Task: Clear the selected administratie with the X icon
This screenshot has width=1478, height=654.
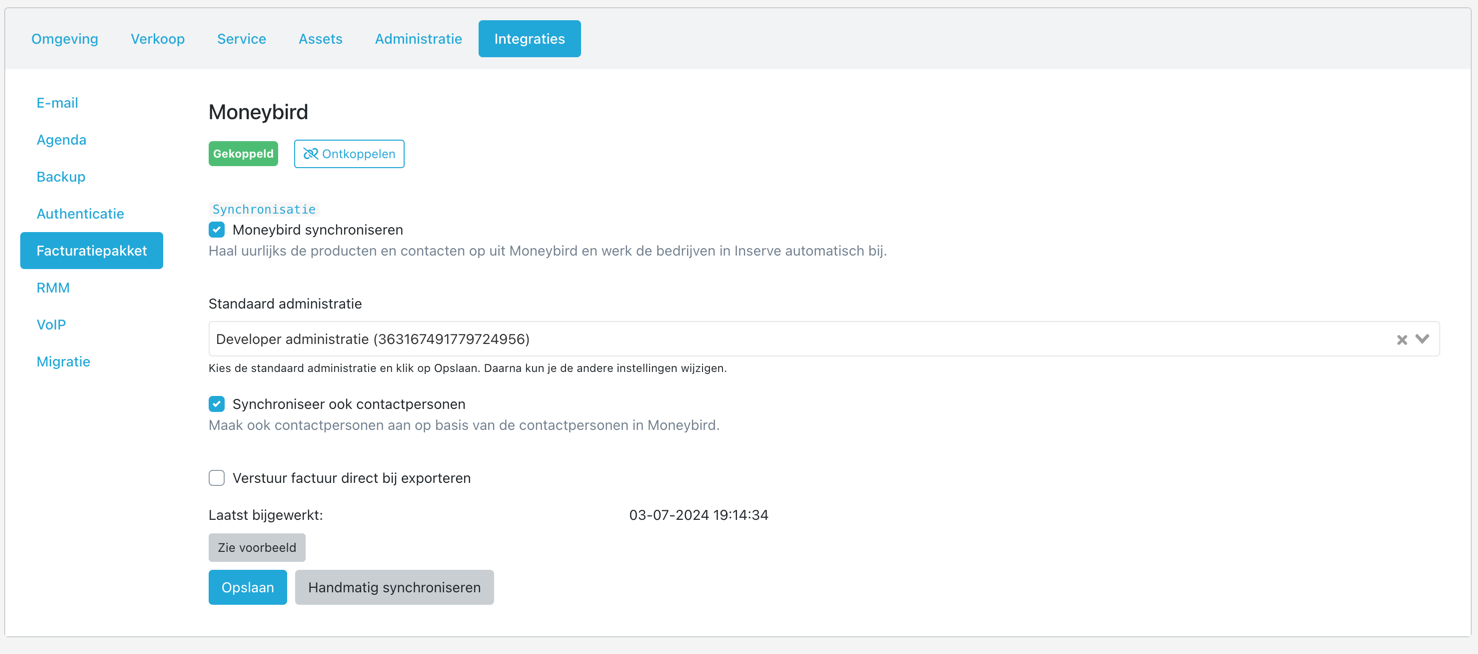Action: [1402, 340]
